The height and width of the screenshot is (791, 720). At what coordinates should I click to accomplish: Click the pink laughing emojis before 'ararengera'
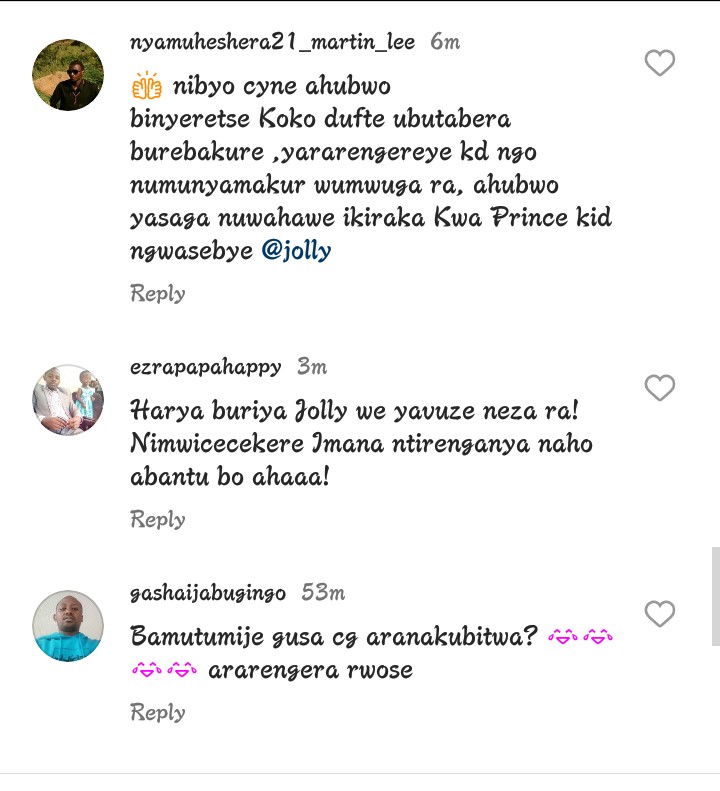[164, 670]
